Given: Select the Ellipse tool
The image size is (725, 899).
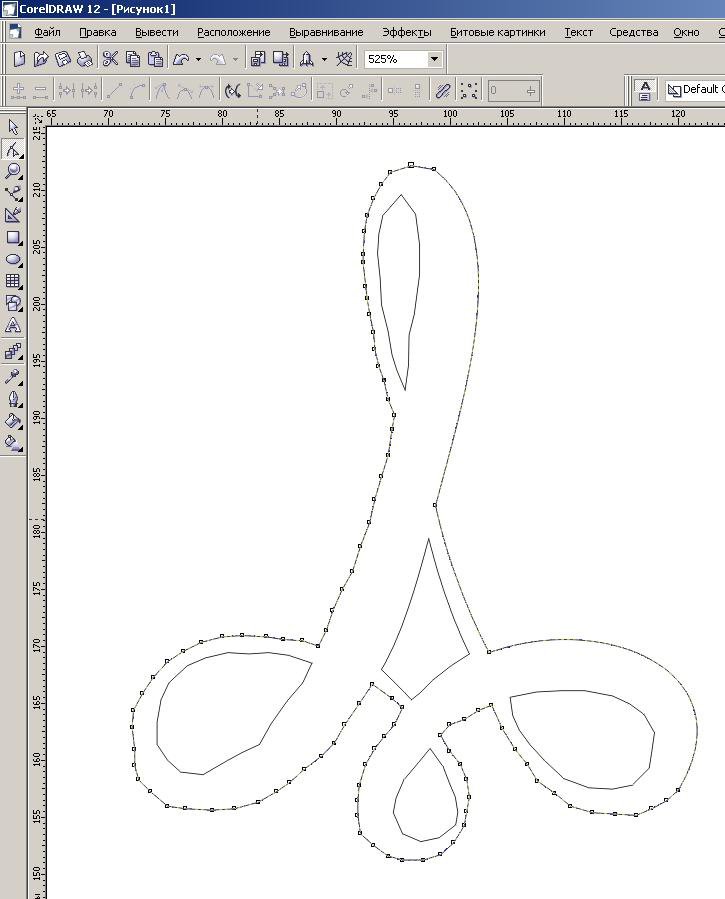Looking at the screenshot, I should (x=13, y=259).
